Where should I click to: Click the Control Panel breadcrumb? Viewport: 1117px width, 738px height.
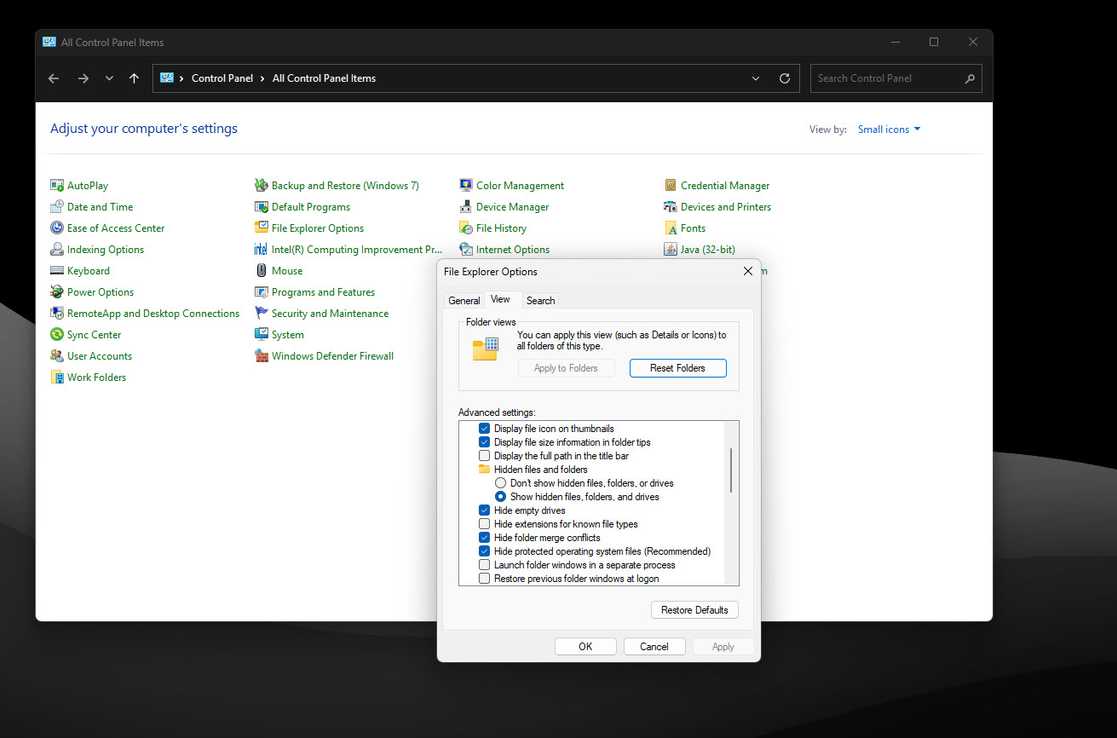click(x=222, y=79)
